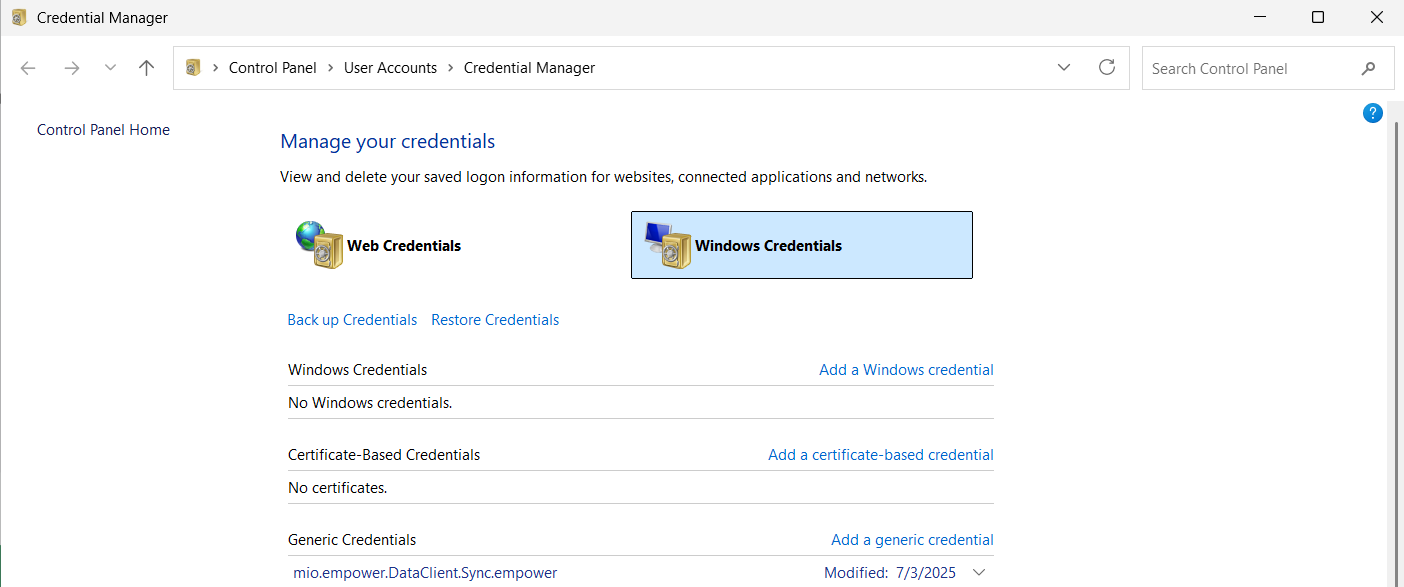Click the Windows Credentials monitor vault icon
1404x587 pixels.
(668, 245)
